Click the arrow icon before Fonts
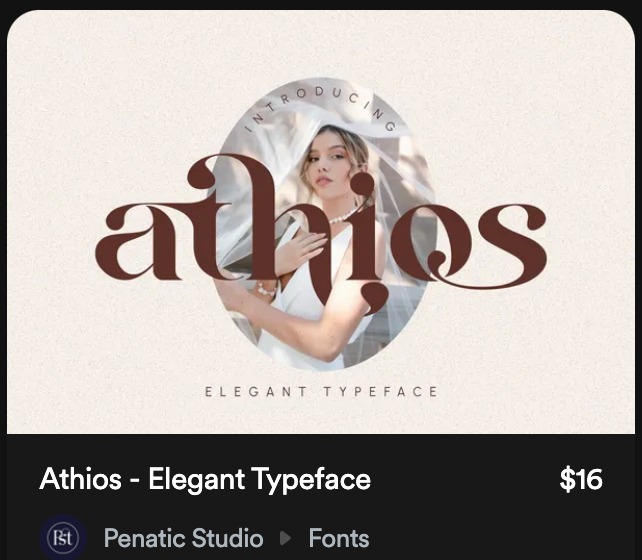 (285, 538)
